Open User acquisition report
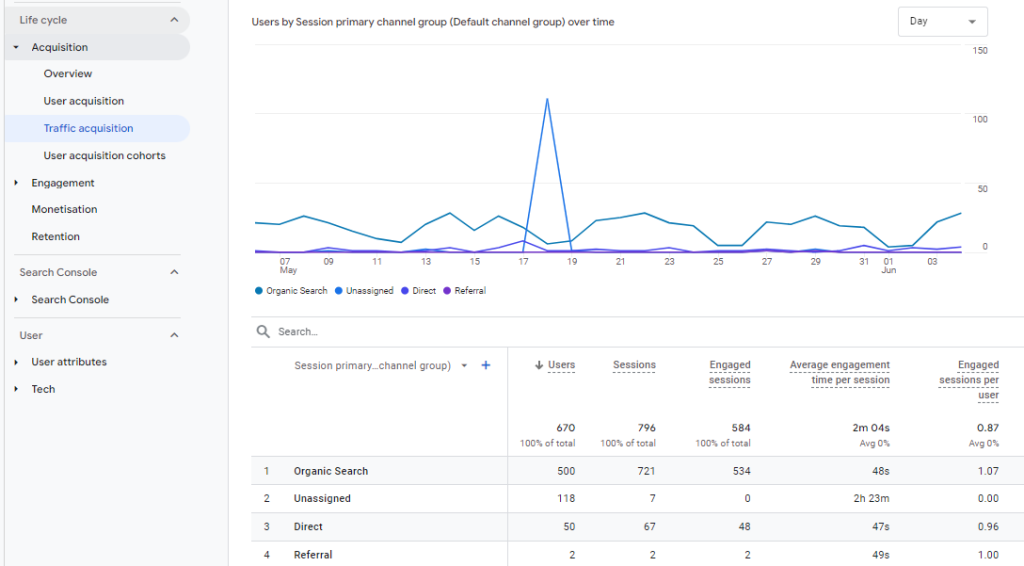 (84, 101)
